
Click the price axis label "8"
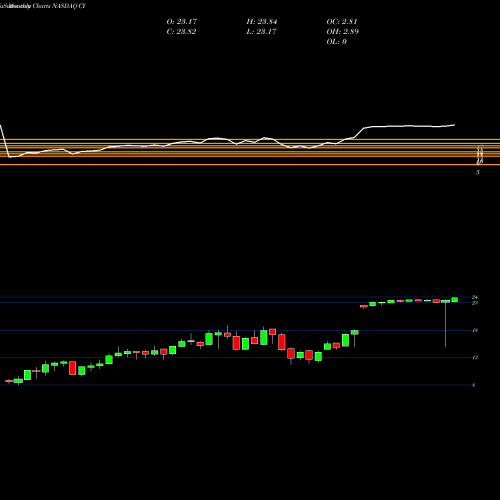(474, 385)
